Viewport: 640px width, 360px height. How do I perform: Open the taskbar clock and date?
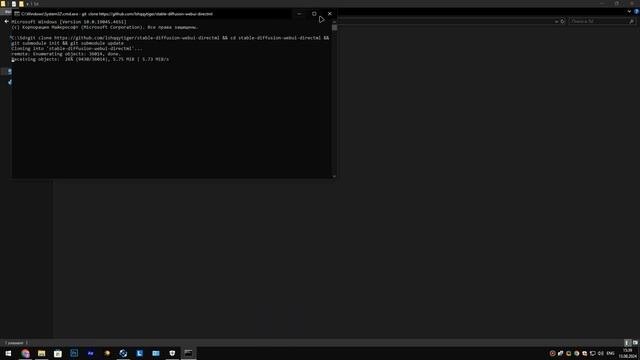(628, 353)
